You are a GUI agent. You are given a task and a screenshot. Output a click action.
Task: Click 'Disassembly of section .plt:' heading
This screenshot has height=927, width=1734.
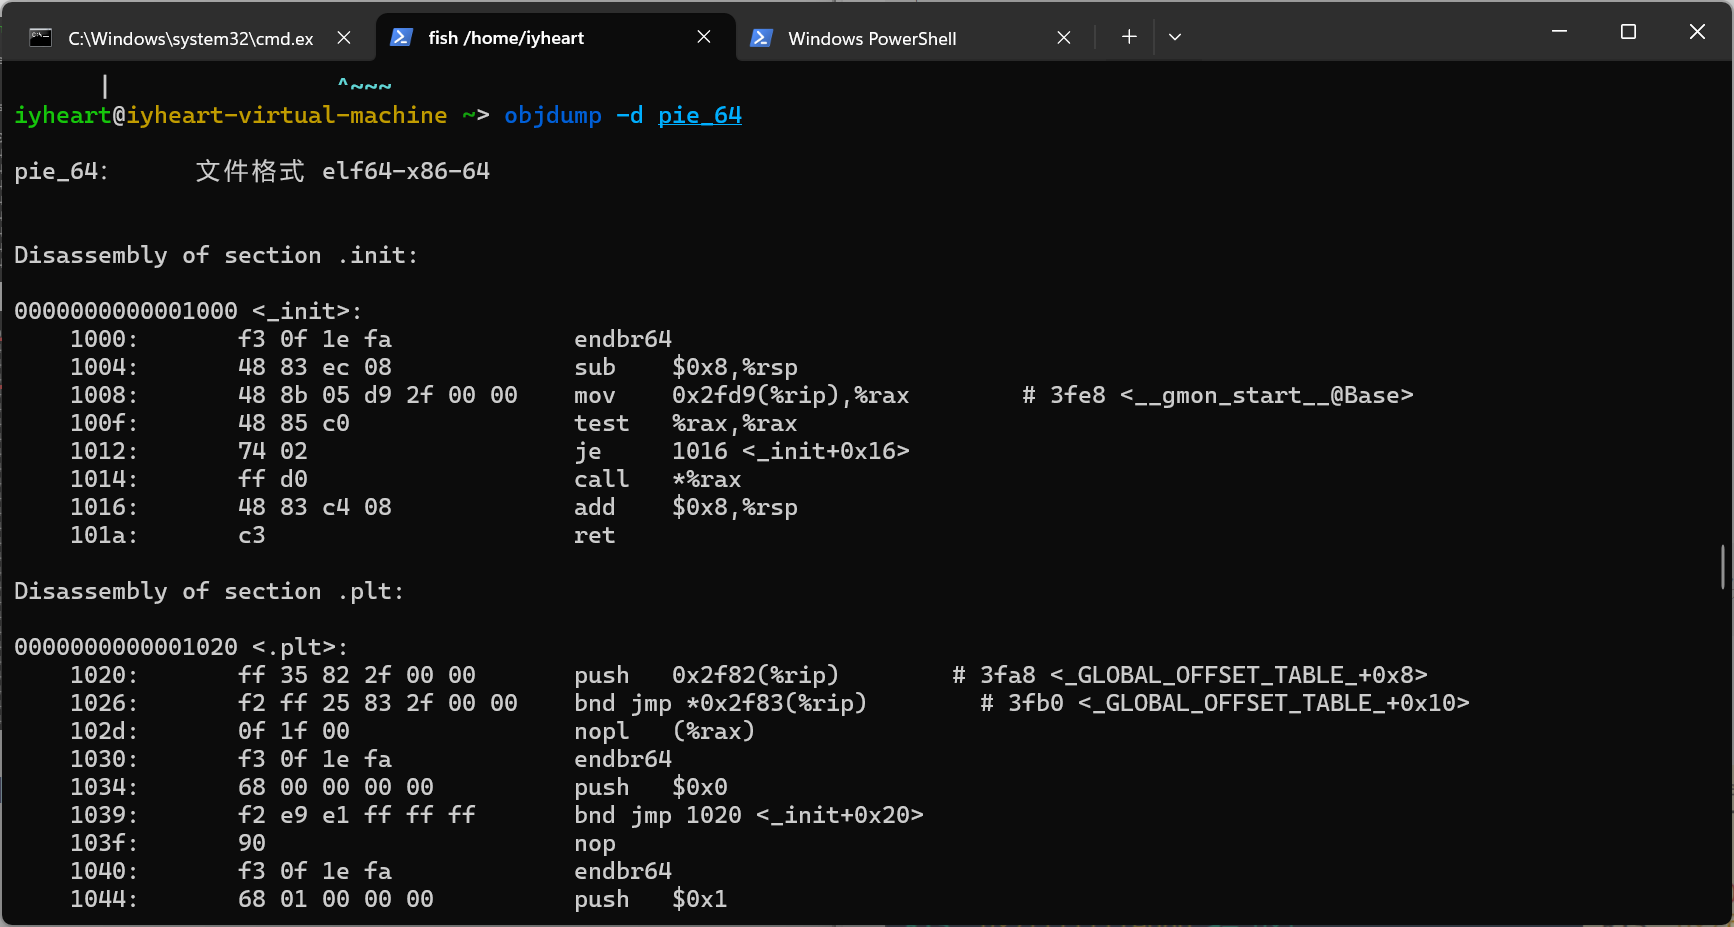click(209, 591)
